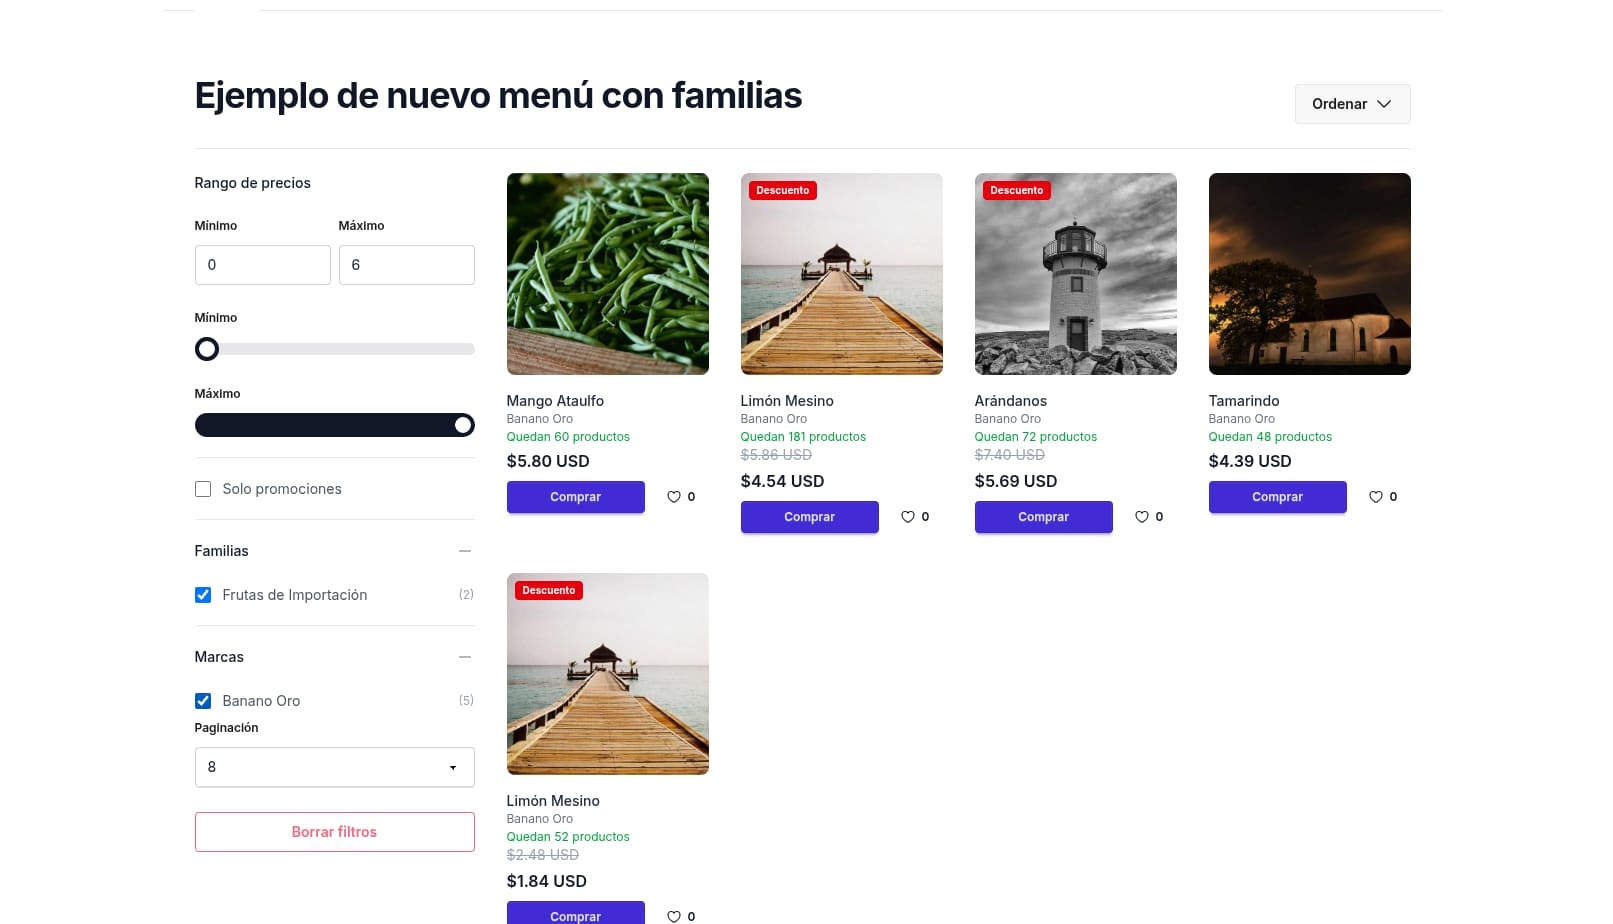The height and width of the screenshot is (924, 1613).
Task: Open the Arándanos lighthouse thumbnail
Action: 1075,274
